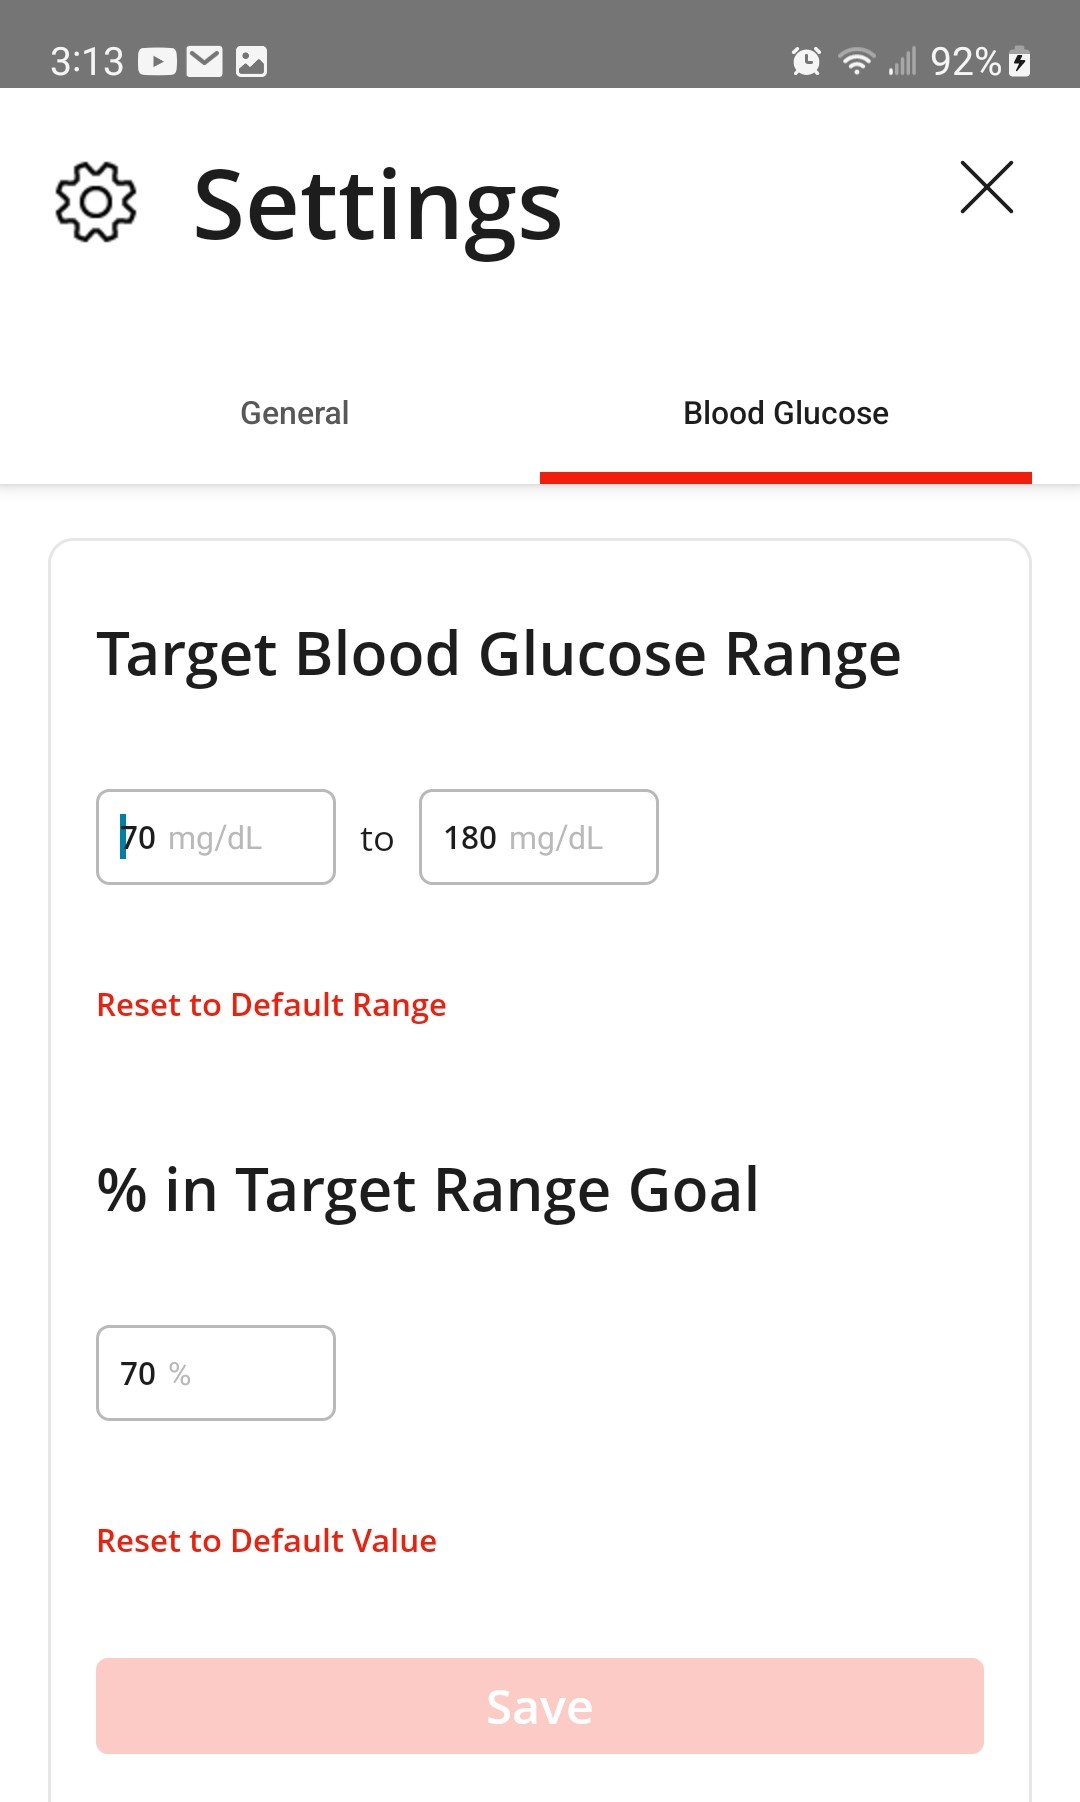Tap the YouTube notification icon
Viewport: 1080px width, 1802px height.
pos(157,62)
